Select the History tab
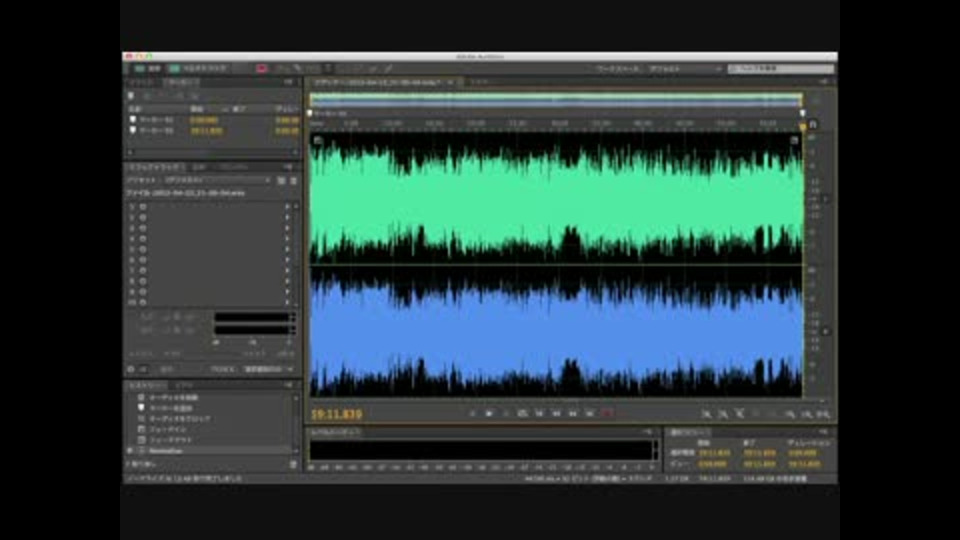This screenshot has width=960, height=540. tap(147, 385)
